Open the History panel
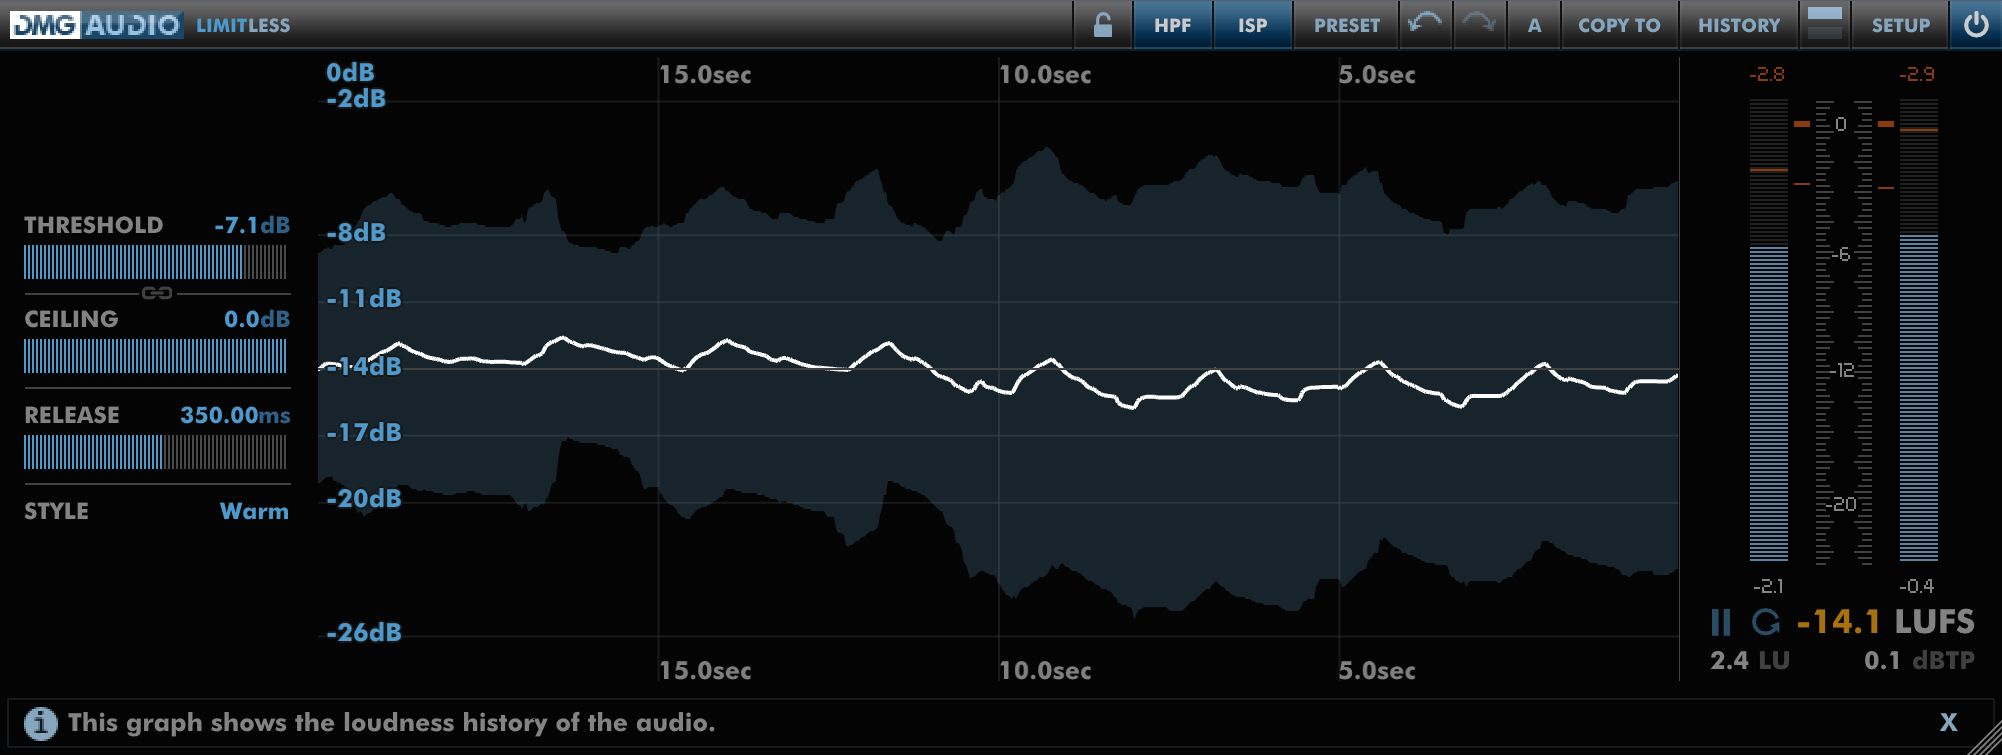Screen dimensions: 2002x755 click(x=1739, y=25)
